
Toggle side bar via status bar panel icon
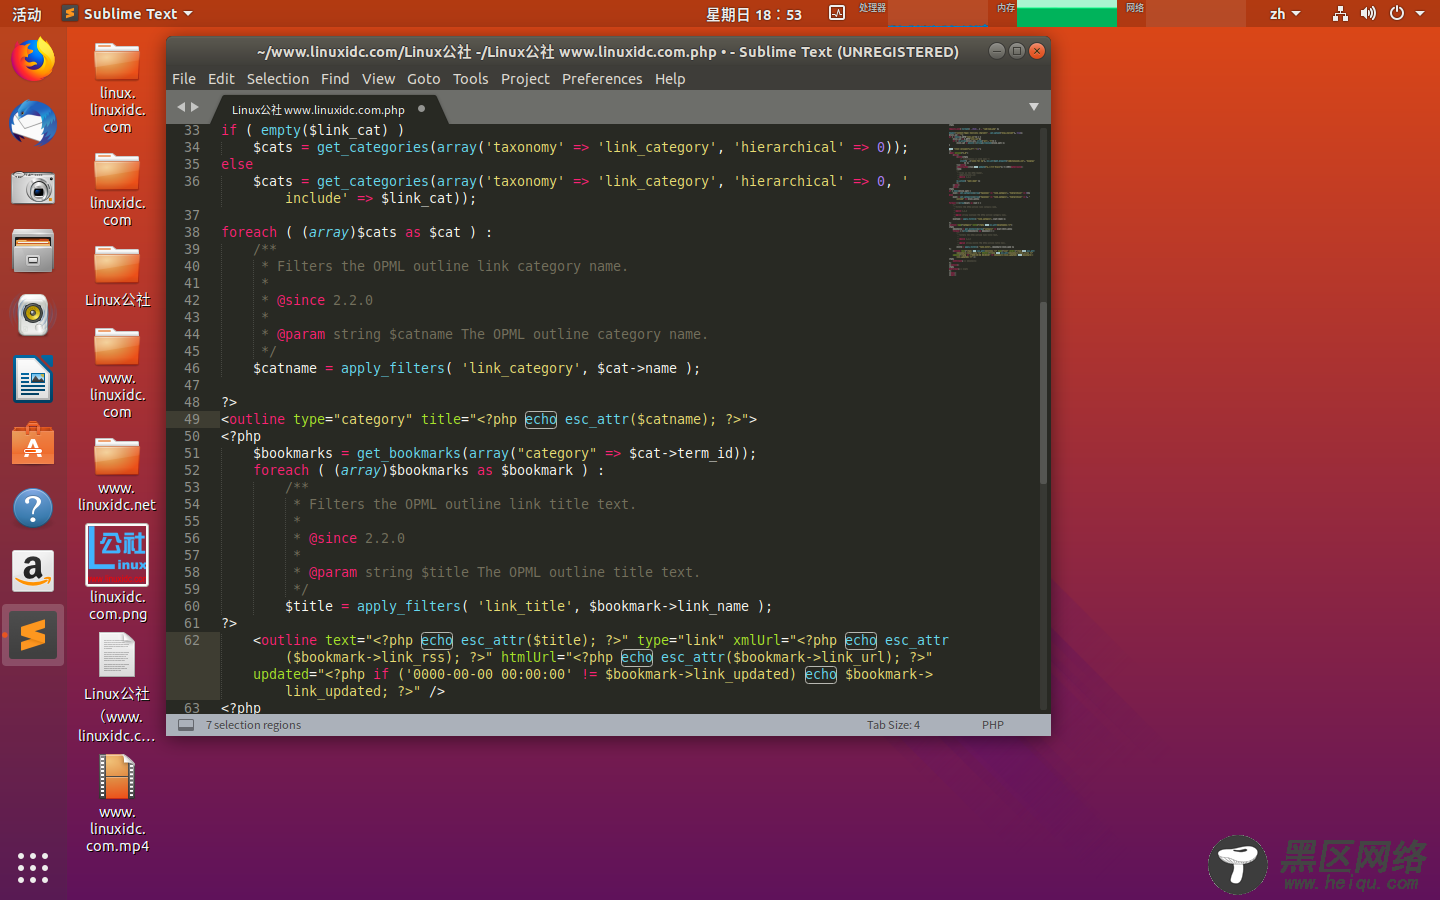186,725
